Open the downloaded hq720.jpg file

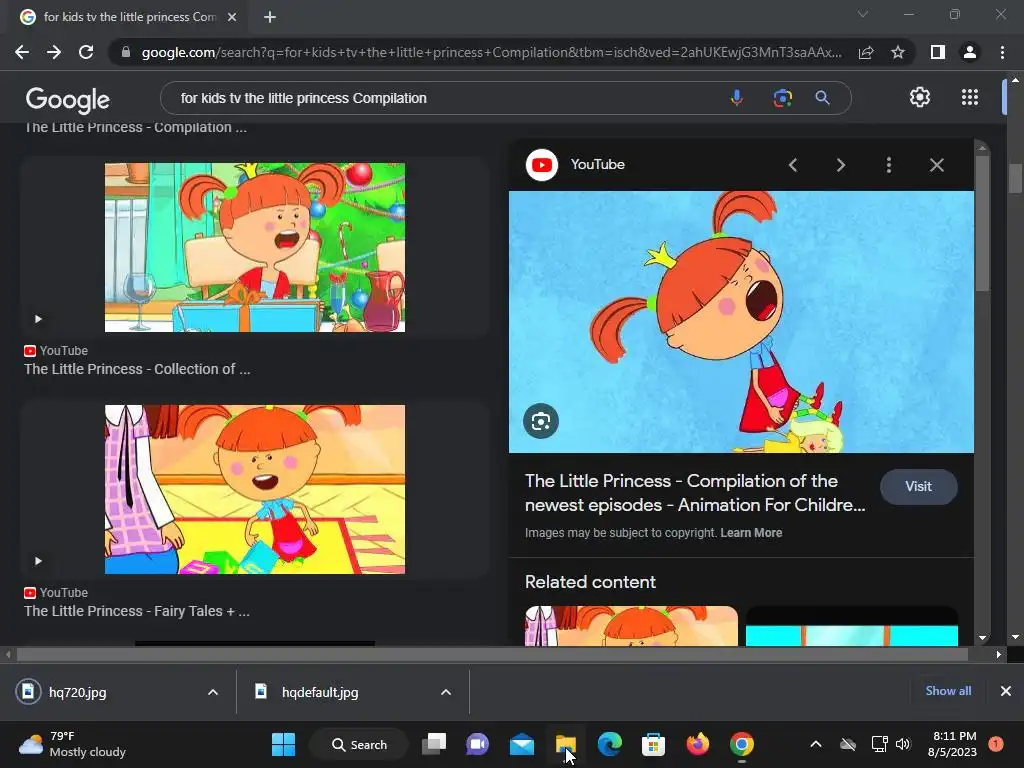[77, 692]
